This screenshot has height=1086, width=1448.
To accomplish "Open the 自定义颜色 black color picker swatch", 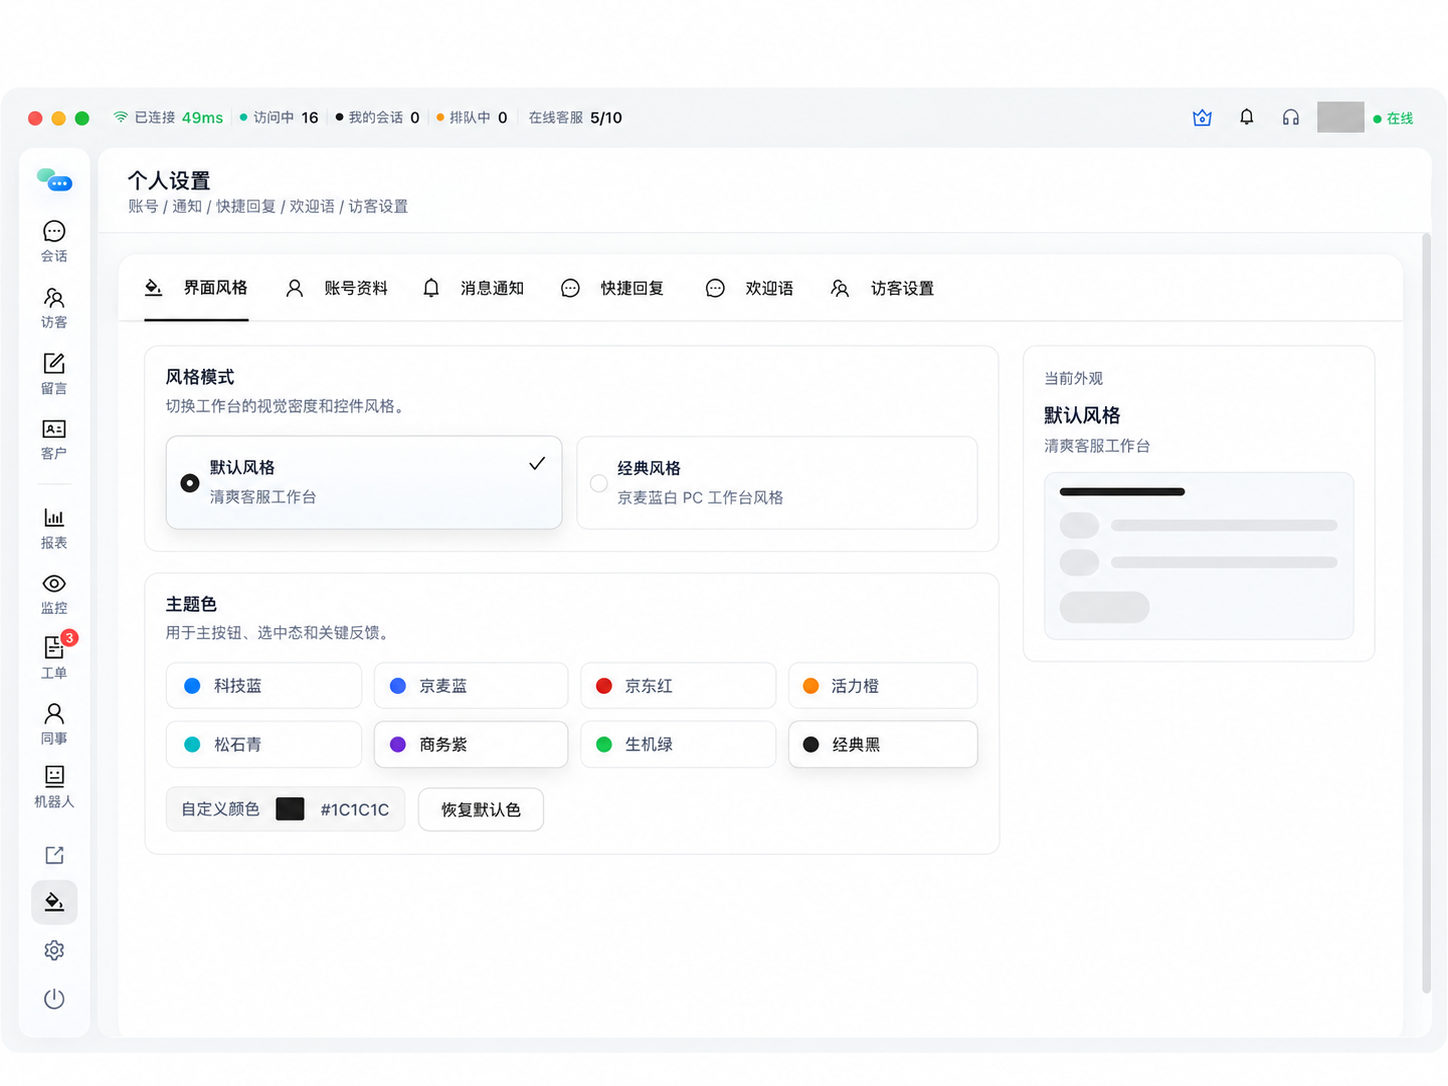I will [x=290, y=809].
